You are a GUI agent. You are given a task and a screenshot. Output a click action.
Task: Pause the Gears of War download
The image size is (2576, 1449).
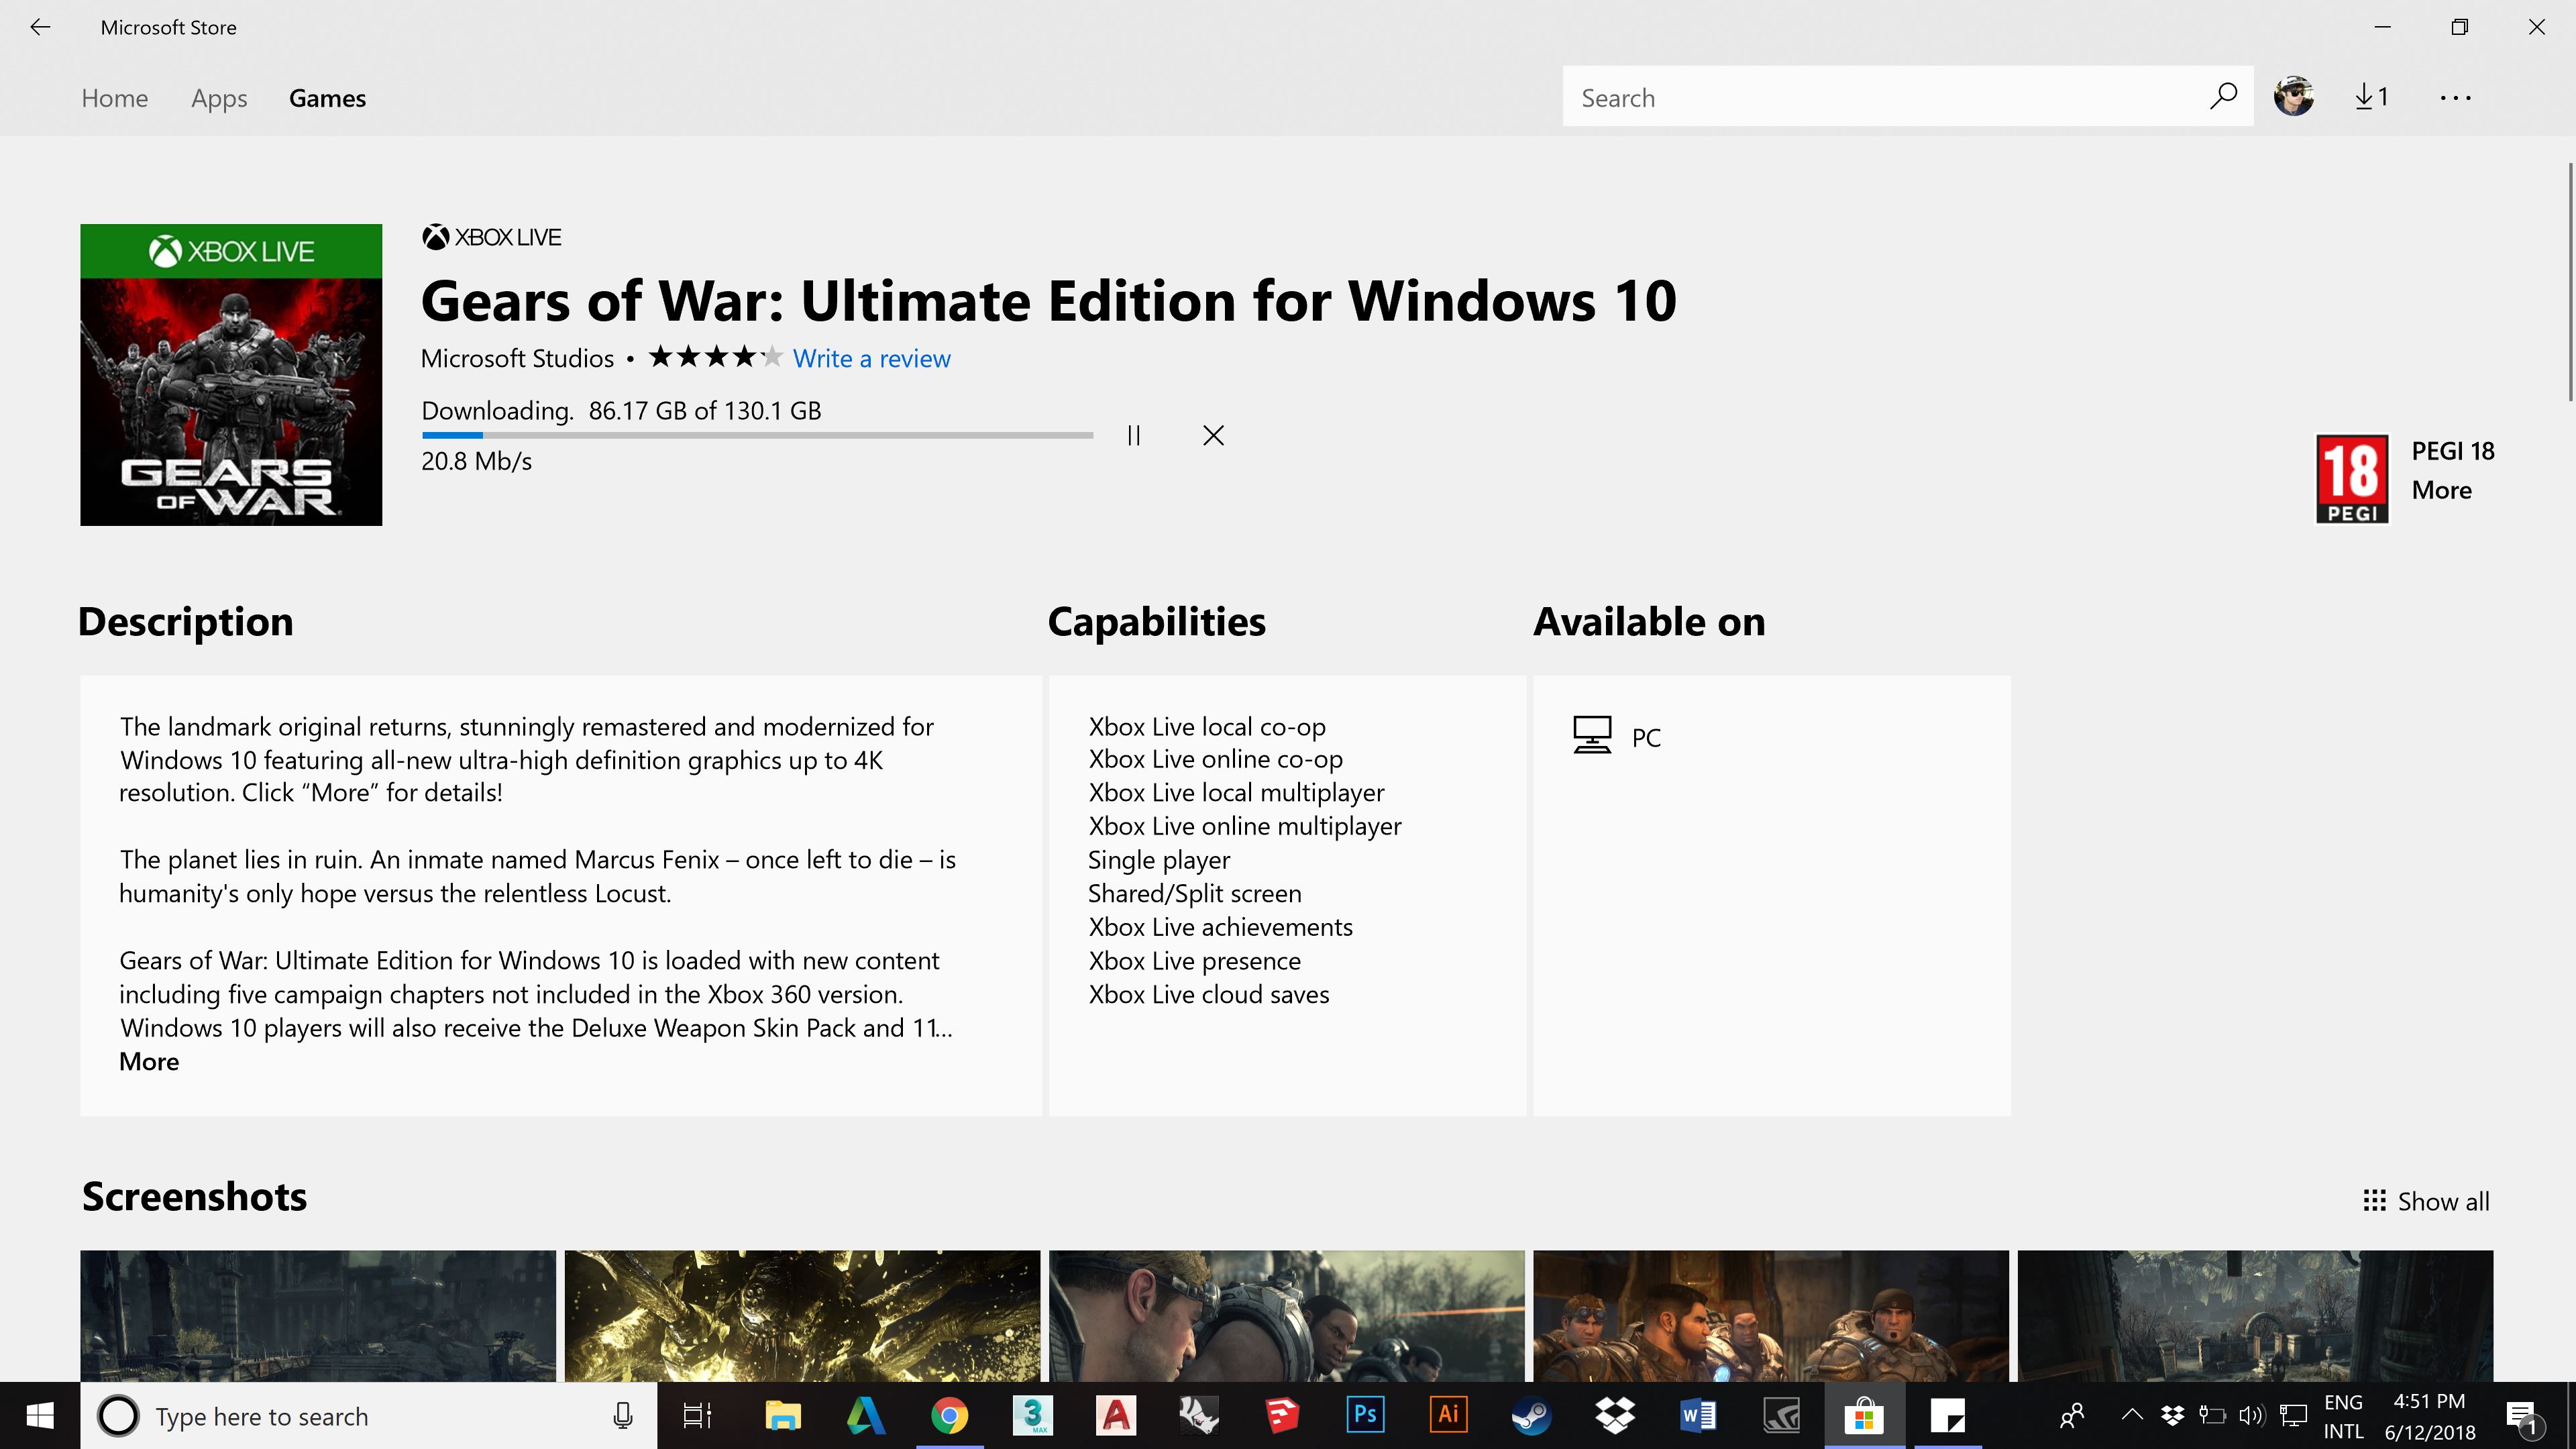point(1133,435)
